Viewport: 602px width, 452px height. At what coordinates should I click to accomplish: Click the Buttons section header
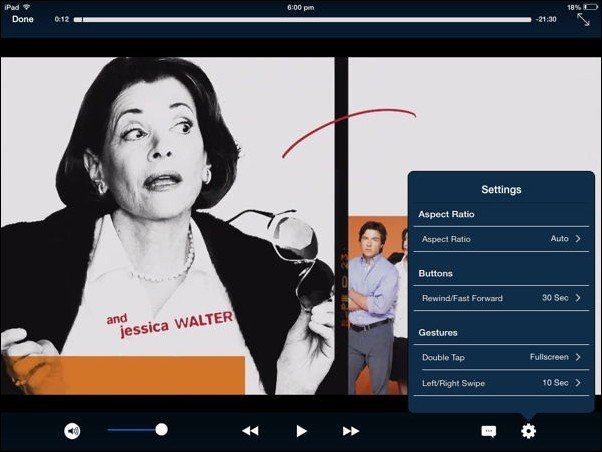tap(435, 273)
